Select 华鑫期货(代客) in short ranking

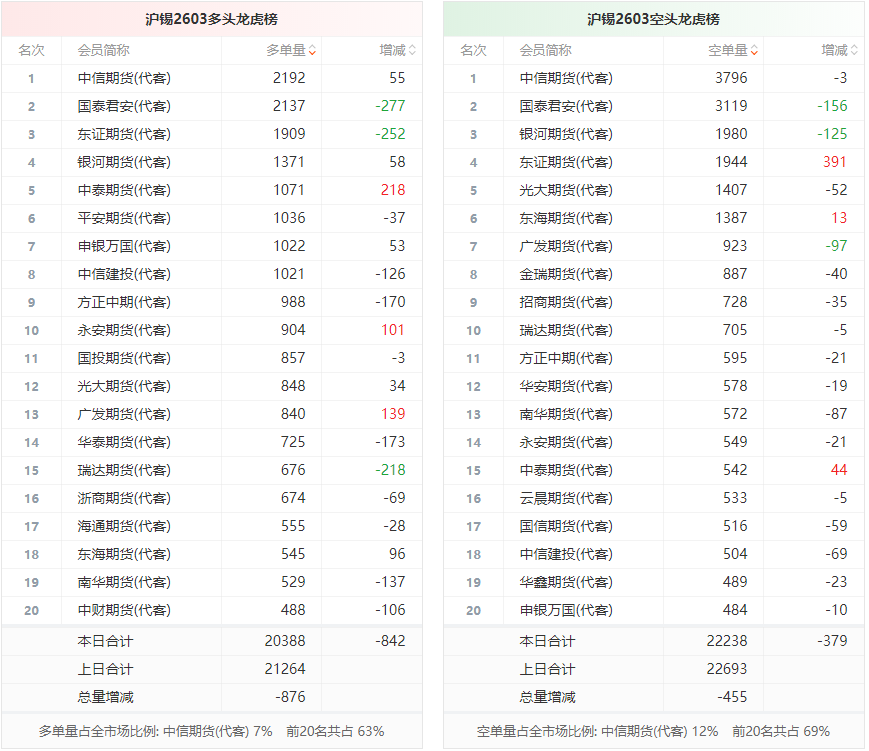(x=566, y=582)
